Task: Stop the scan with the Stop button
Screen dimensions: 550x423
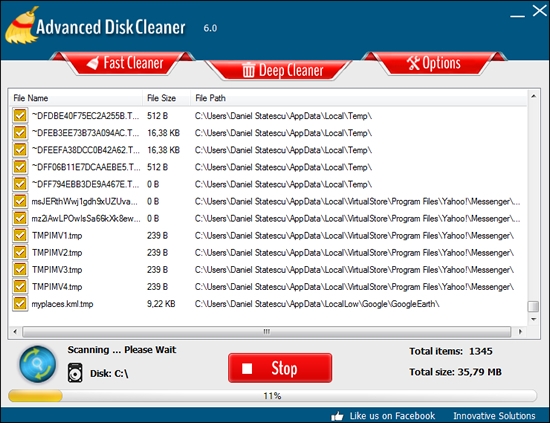Action: pyautogui.click(x=280, y=368)
